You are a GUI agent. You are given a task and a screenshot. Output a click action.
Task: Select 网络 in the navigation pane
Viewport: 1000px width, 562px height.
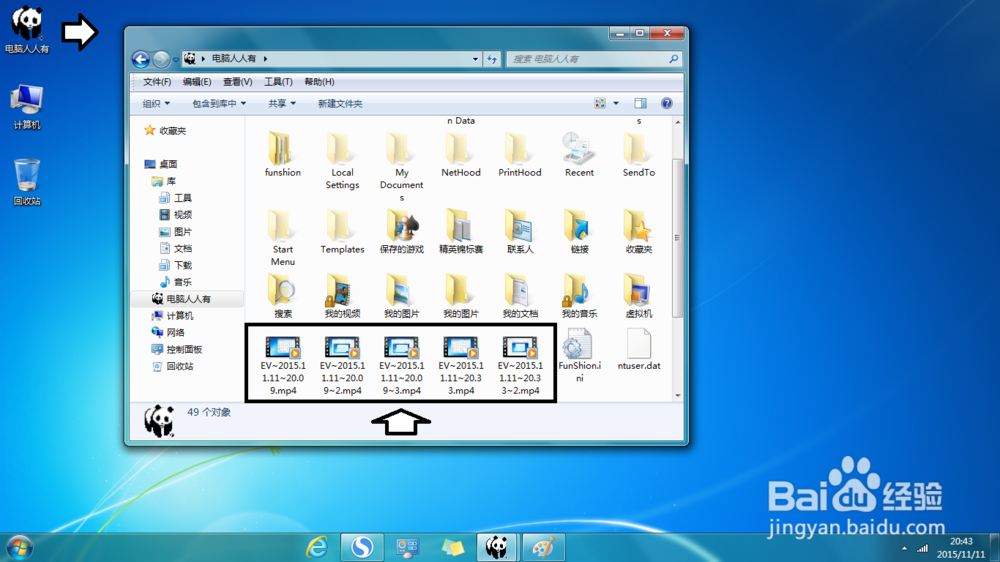168,332
